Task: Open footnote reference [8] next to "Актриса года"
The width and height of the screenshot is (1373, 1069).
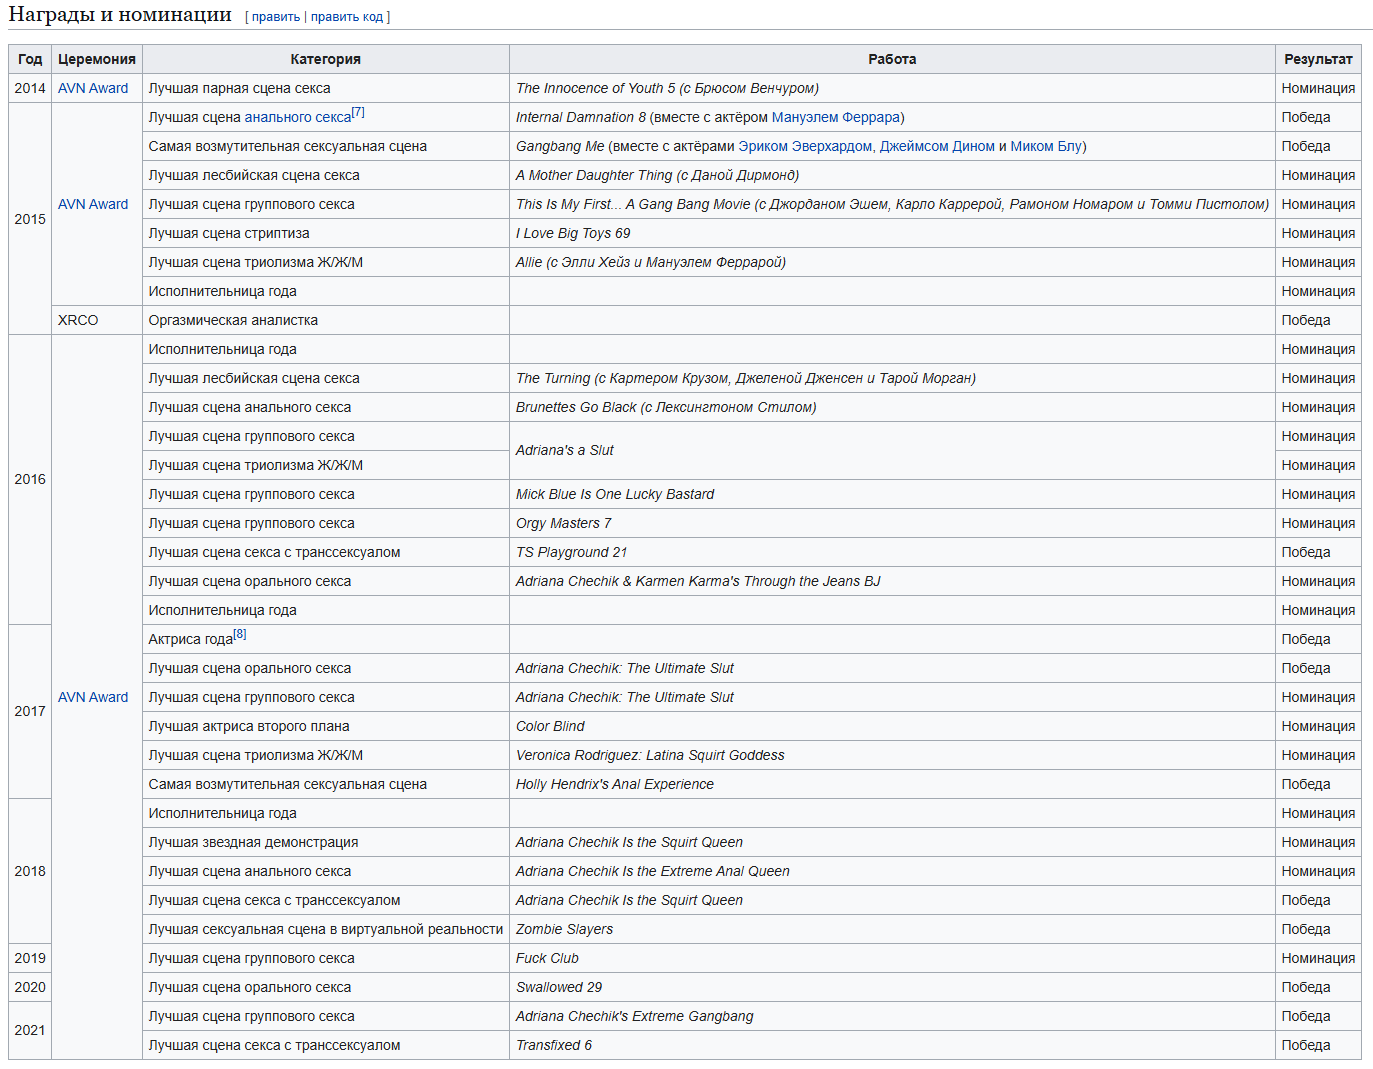Action: point(240,634)
